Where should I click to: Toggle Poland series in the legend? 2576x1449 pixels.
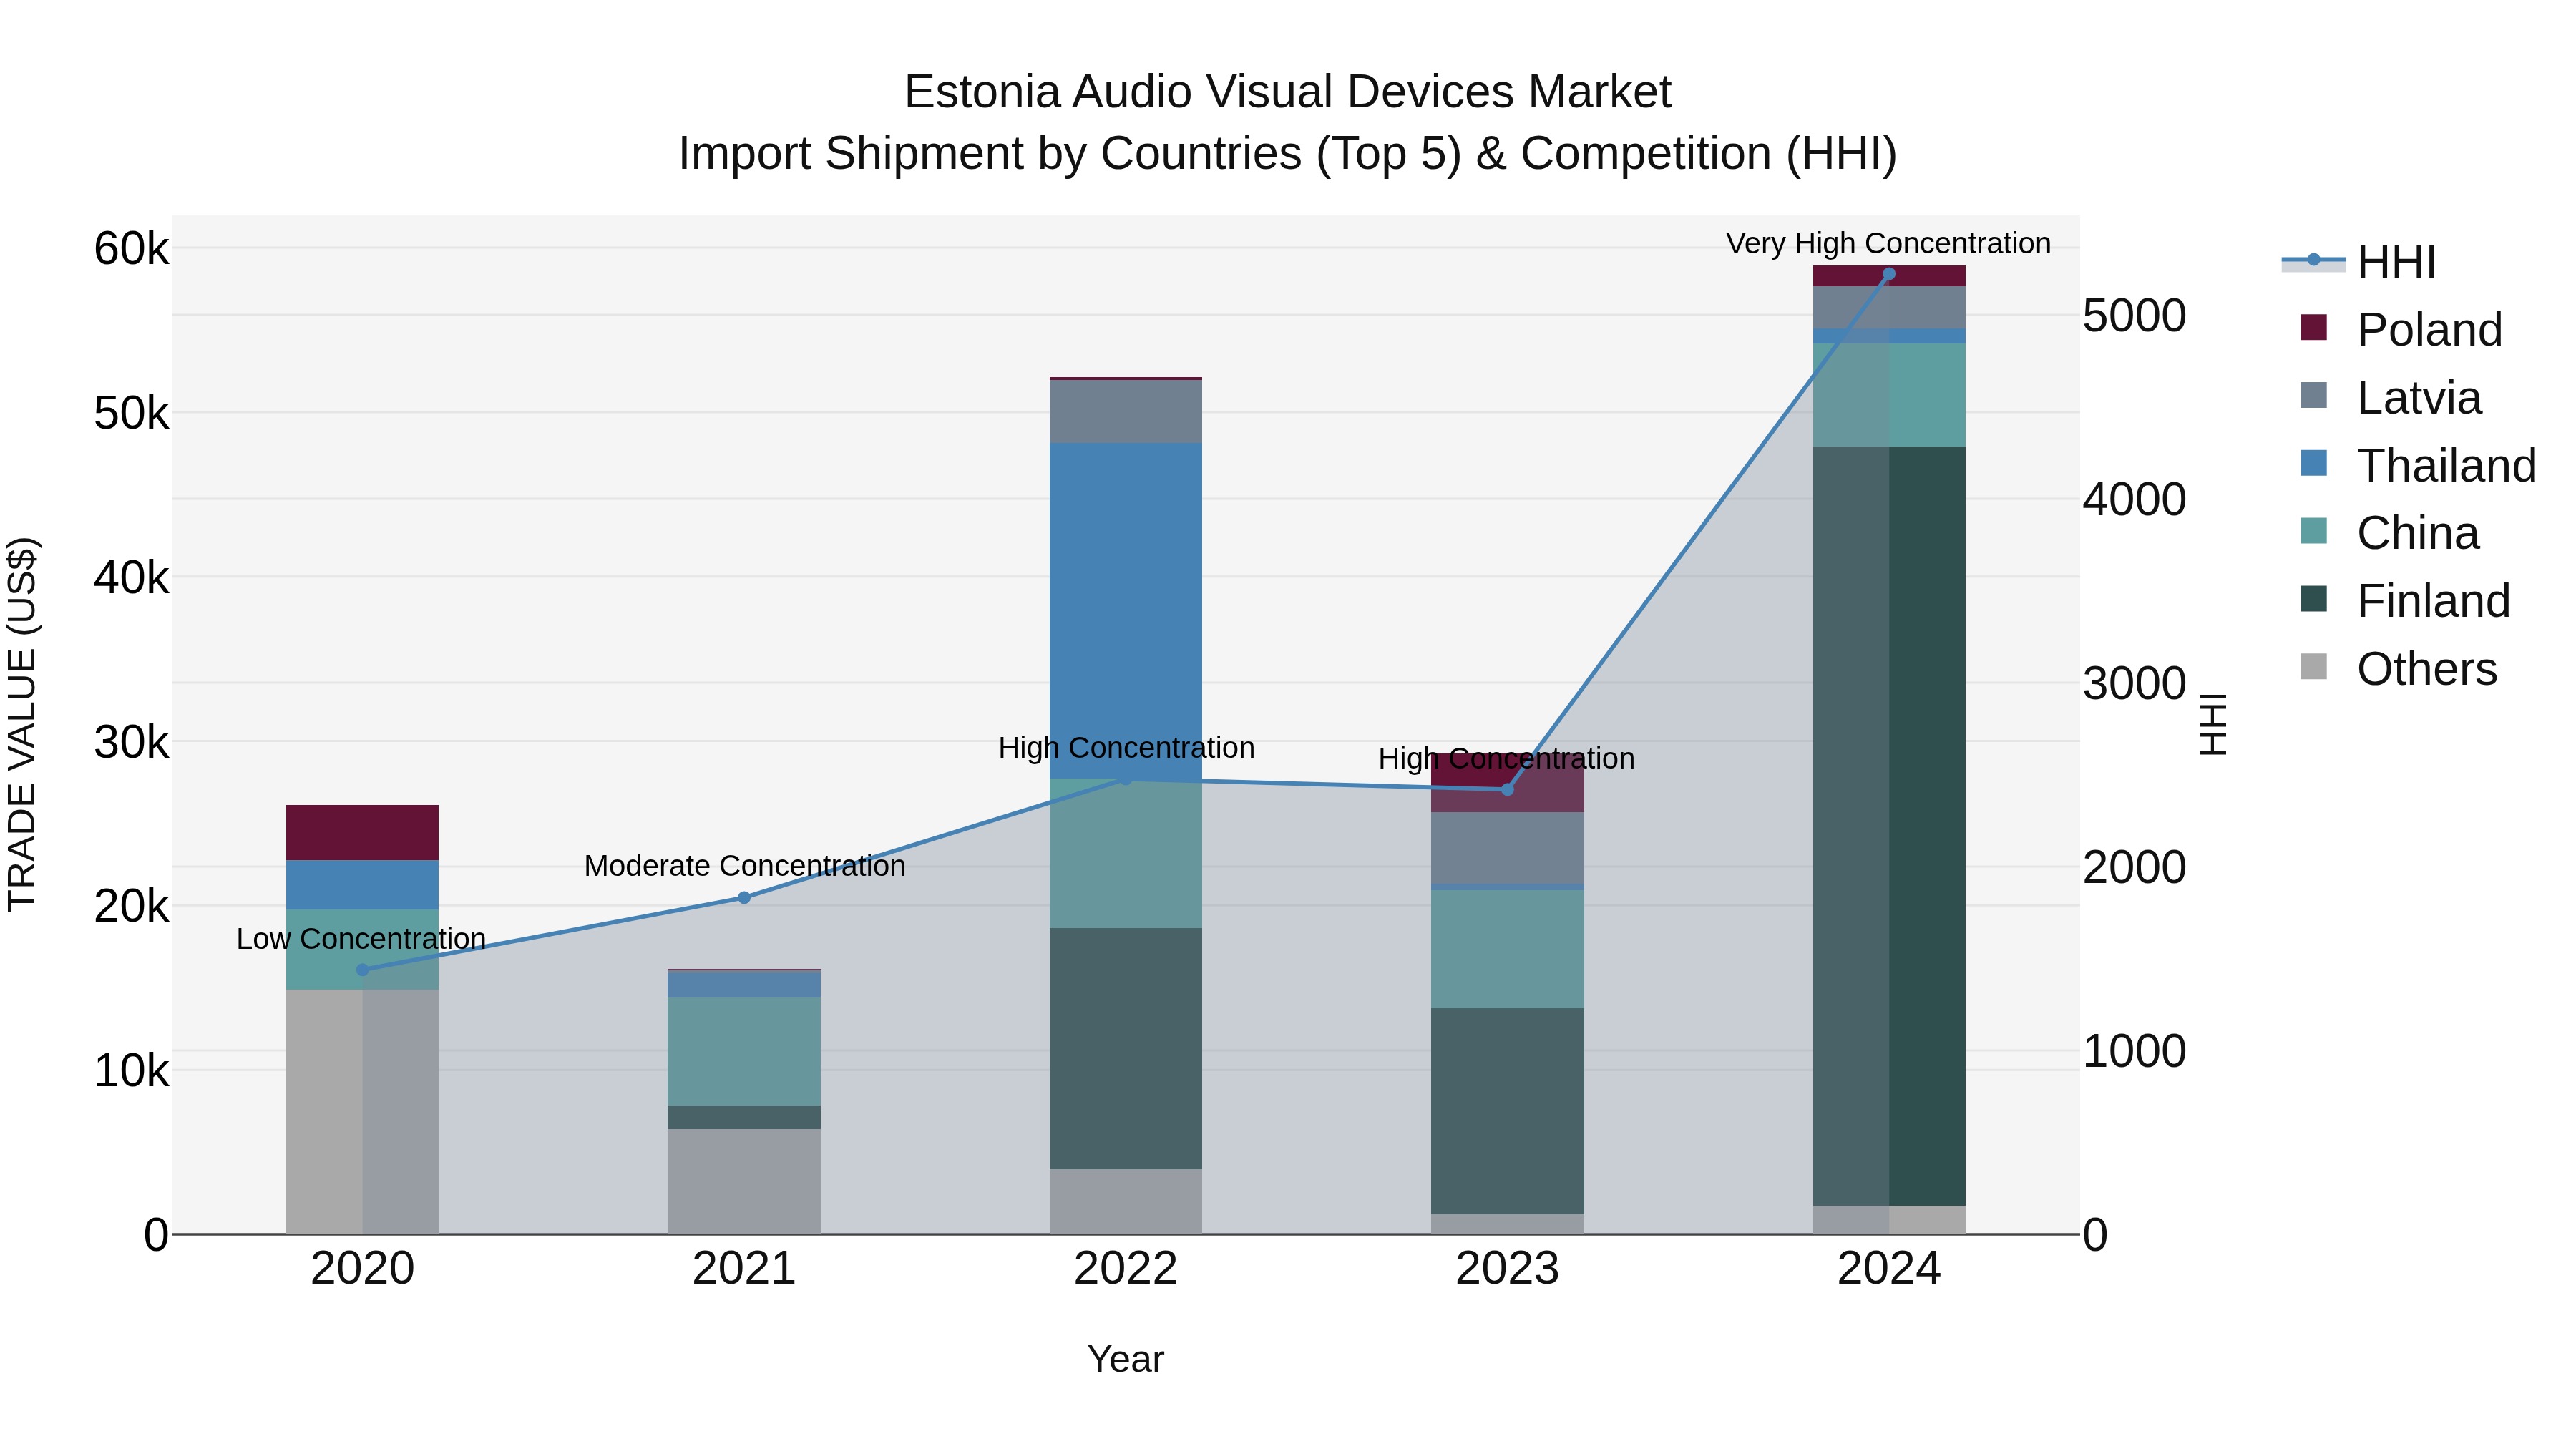click(2401, 329)
